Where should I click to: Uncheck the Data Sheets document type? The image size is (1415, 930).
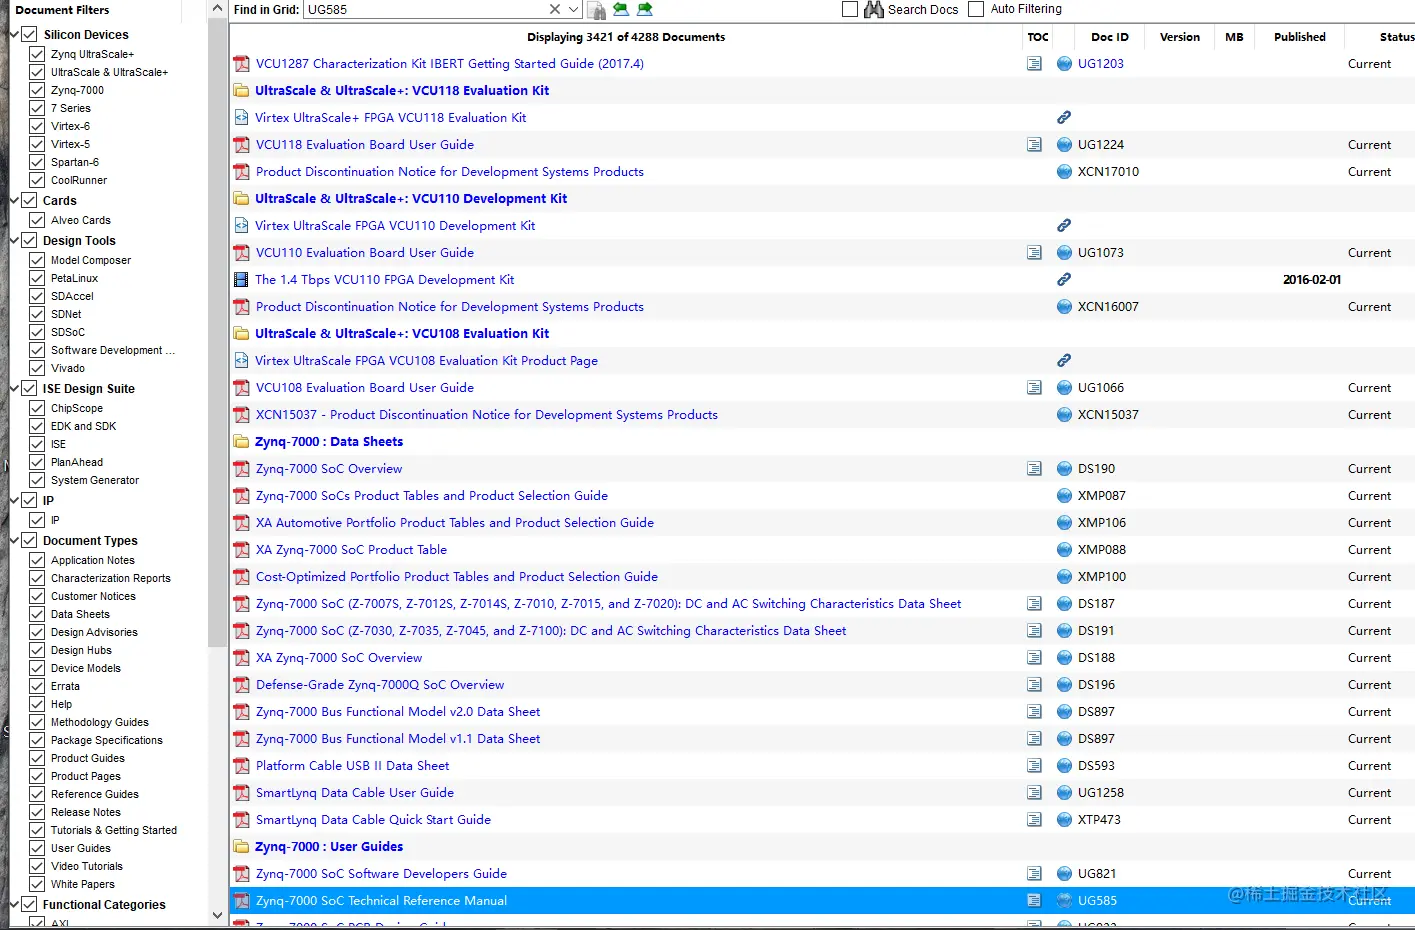pyautogui.click(x=37, y=614)
